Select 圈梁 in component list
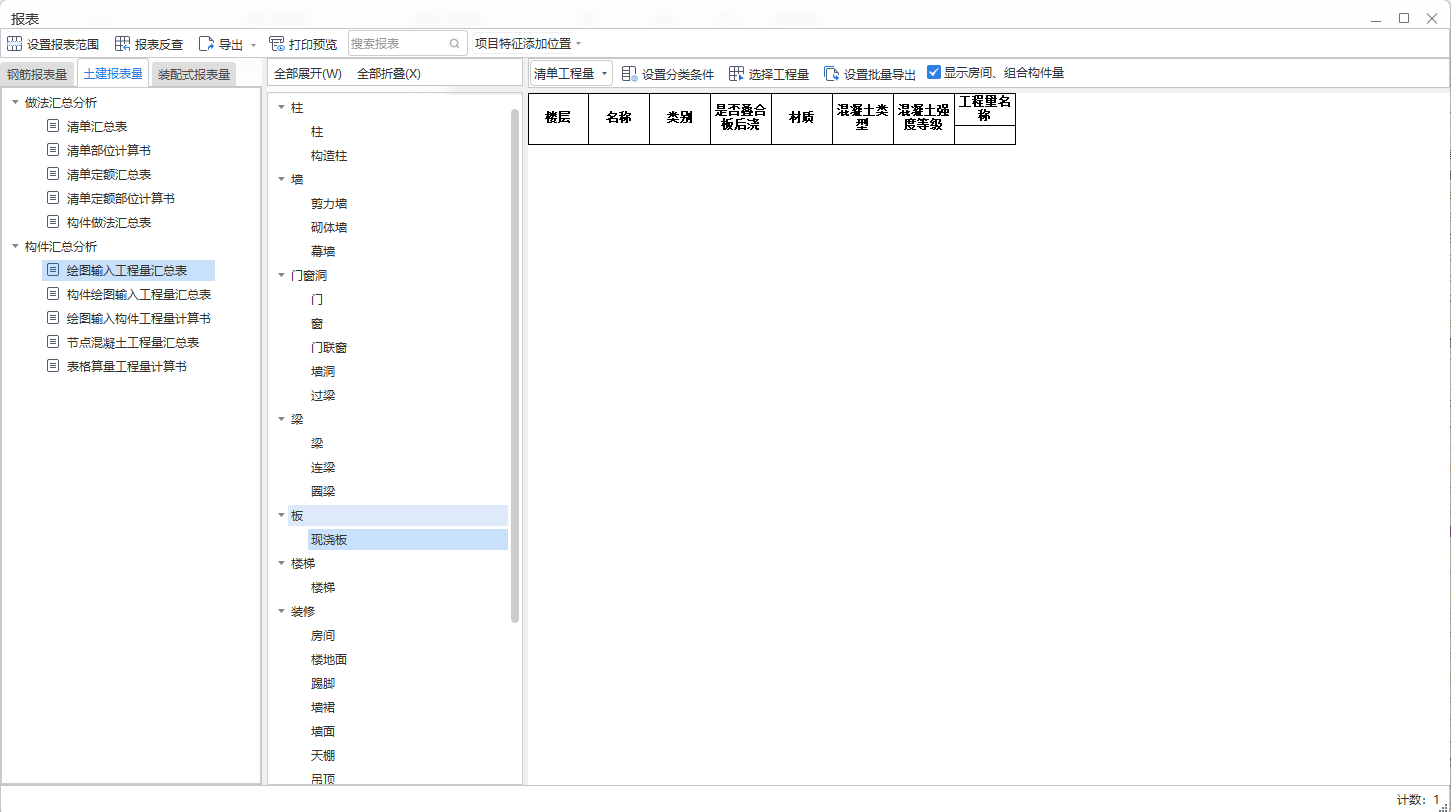This screenshot has height=812, width=1451. 323,491
